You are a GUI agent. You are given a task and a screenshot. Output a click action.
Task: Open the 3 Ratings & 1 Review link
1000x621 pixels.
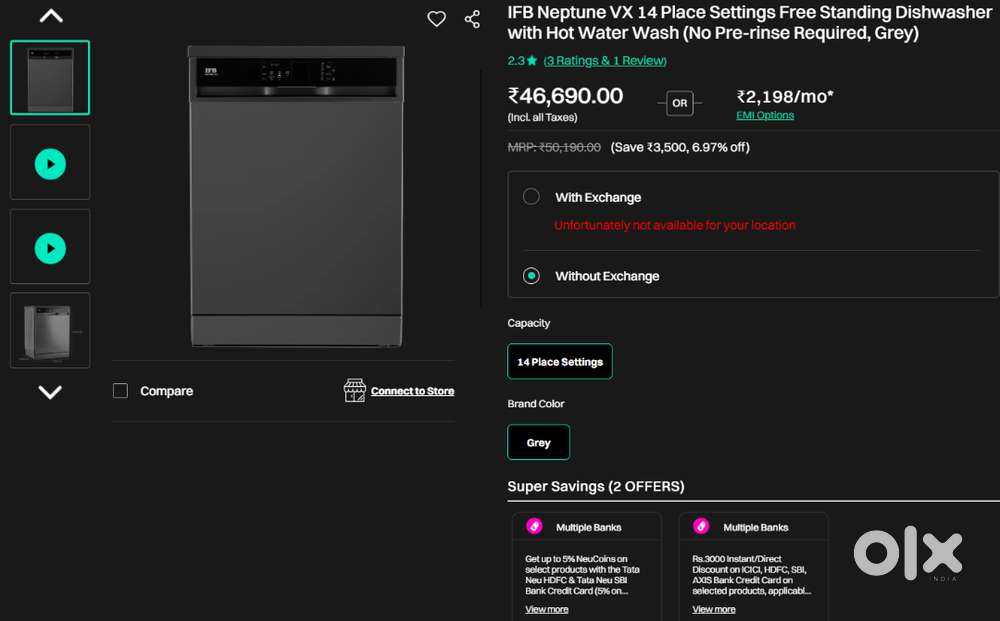tap(605, 61)
